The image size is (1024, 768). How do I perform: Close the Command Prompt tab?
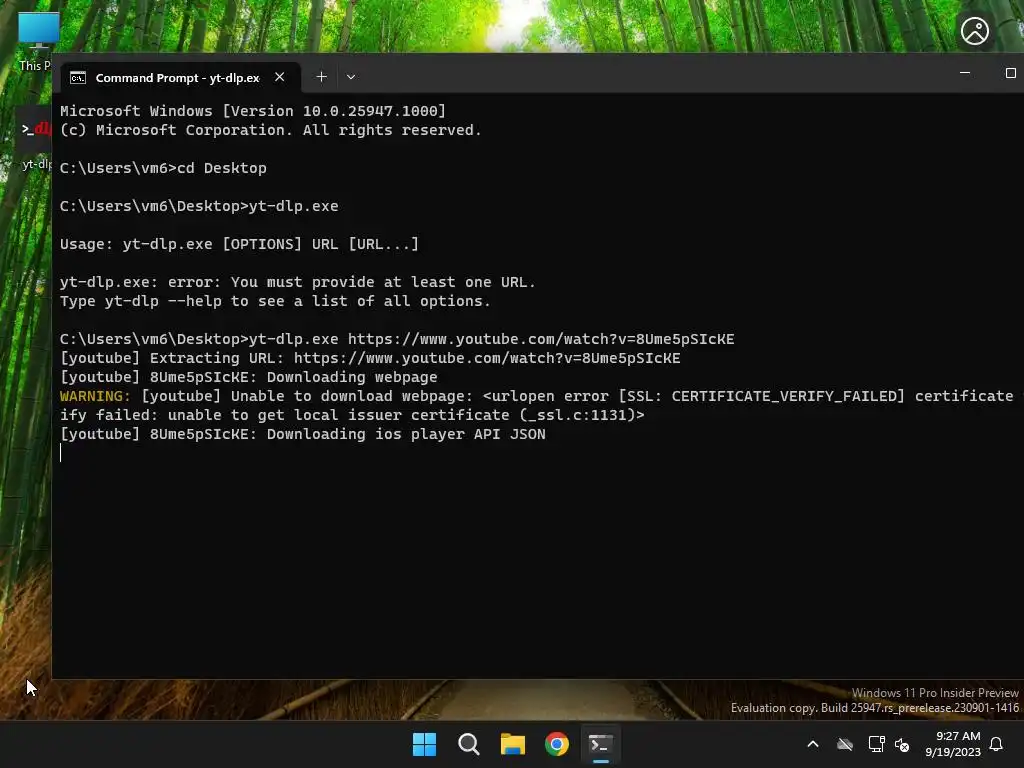[280, 77]
